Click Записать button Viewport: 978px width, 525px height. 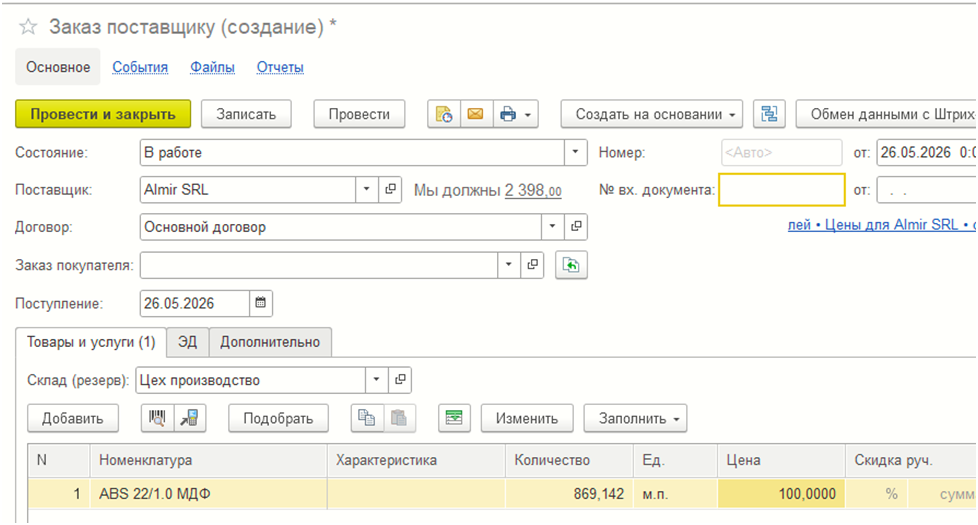[x=246, y=114]
